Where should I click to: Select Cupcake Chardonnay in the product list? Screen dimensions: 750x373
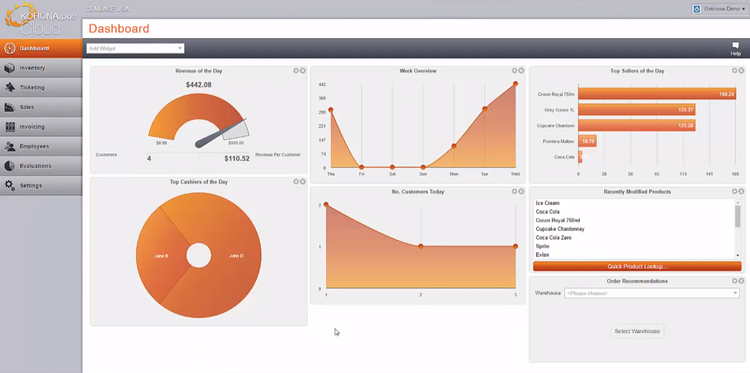click(x=560, y=229)
